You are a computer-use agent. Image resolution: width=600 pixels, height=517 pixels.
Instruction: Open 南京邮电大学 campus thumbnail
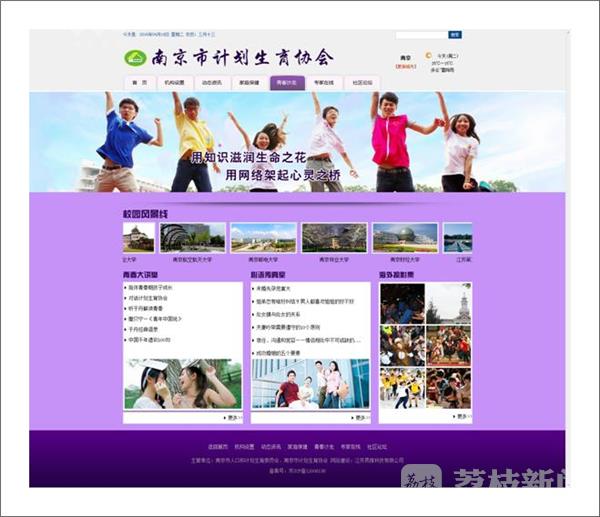263,237
